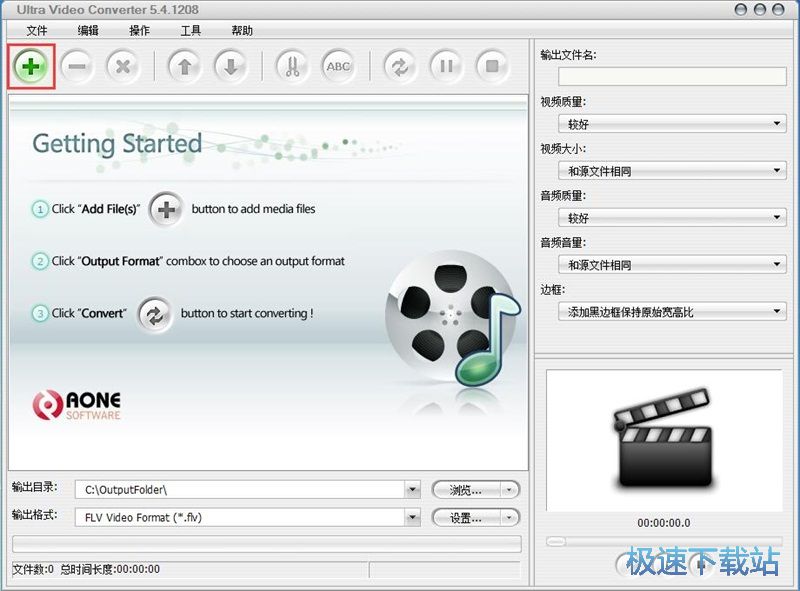The image size is (800, 591).
Task: Start conversion with the circular arrows icon
Action: click(401, 66)
